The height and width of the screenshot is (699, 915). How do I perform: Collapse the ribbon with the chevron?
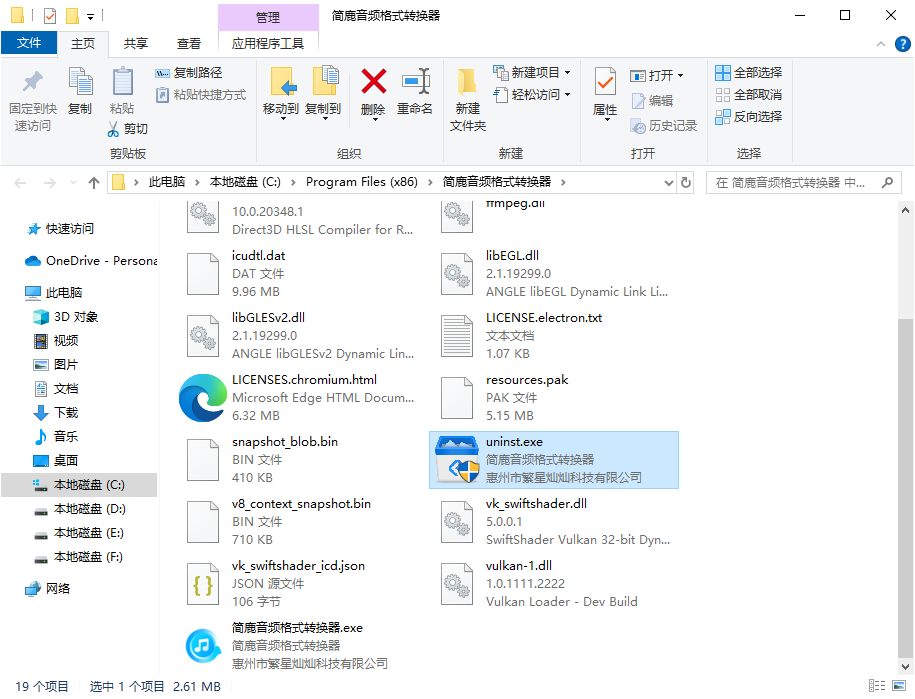click(881, 44)
